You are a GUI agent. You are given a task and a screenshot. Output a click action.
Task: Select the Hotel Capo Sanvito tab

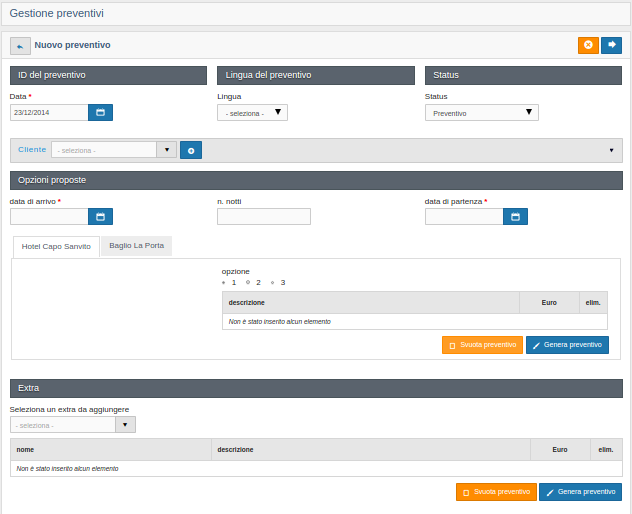pyautogui.click(x=56, y=246)
